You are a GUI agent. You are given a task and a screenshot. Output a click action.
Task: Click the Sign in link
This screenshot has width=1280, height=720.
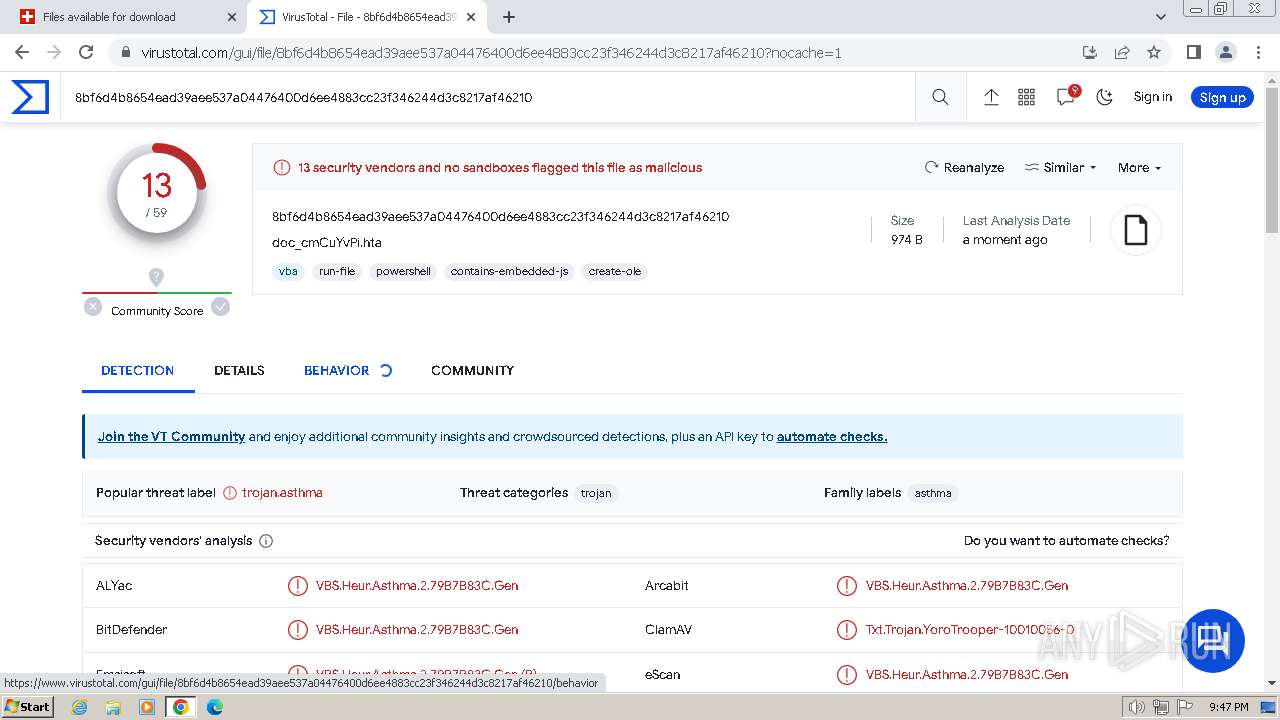tap(1152, 97)
